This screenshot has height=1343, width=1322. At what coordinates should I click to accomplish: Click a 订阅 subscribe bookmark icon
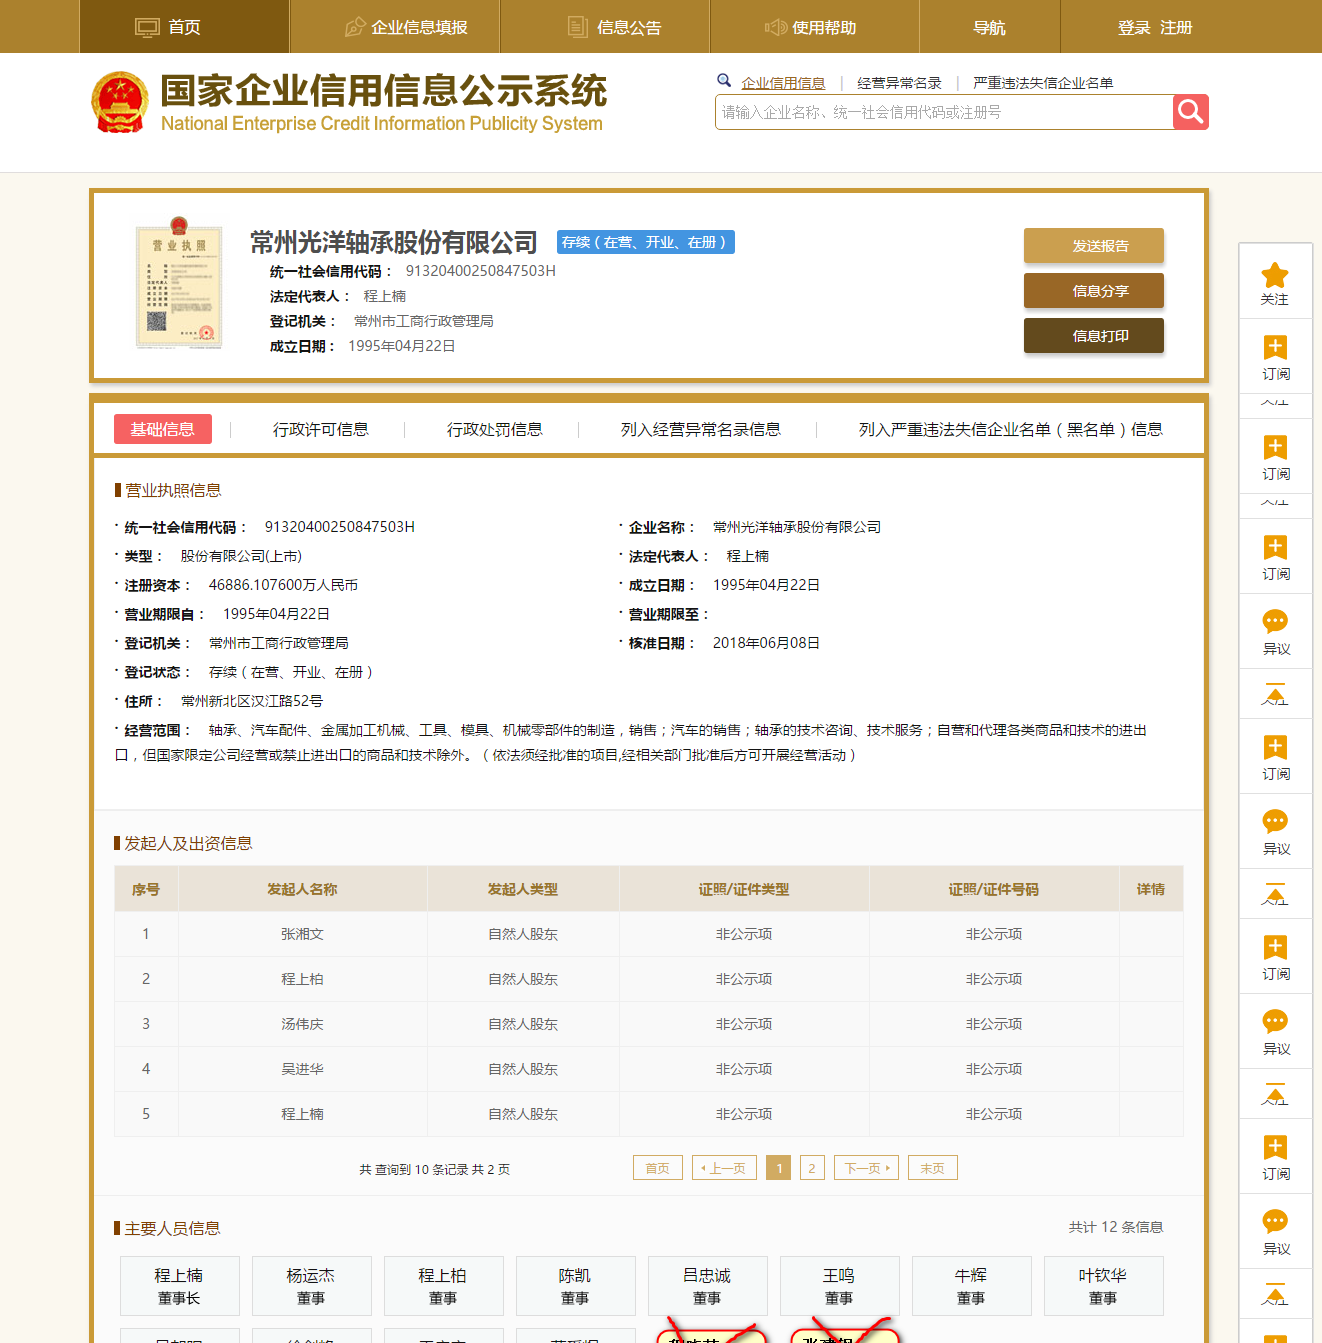tap(1276, 348)
